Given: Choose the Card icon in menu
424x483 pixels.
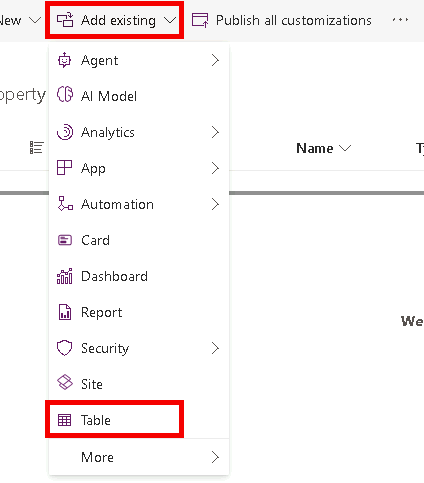Looking at the screenshot, I should click(x=65, y=240).
